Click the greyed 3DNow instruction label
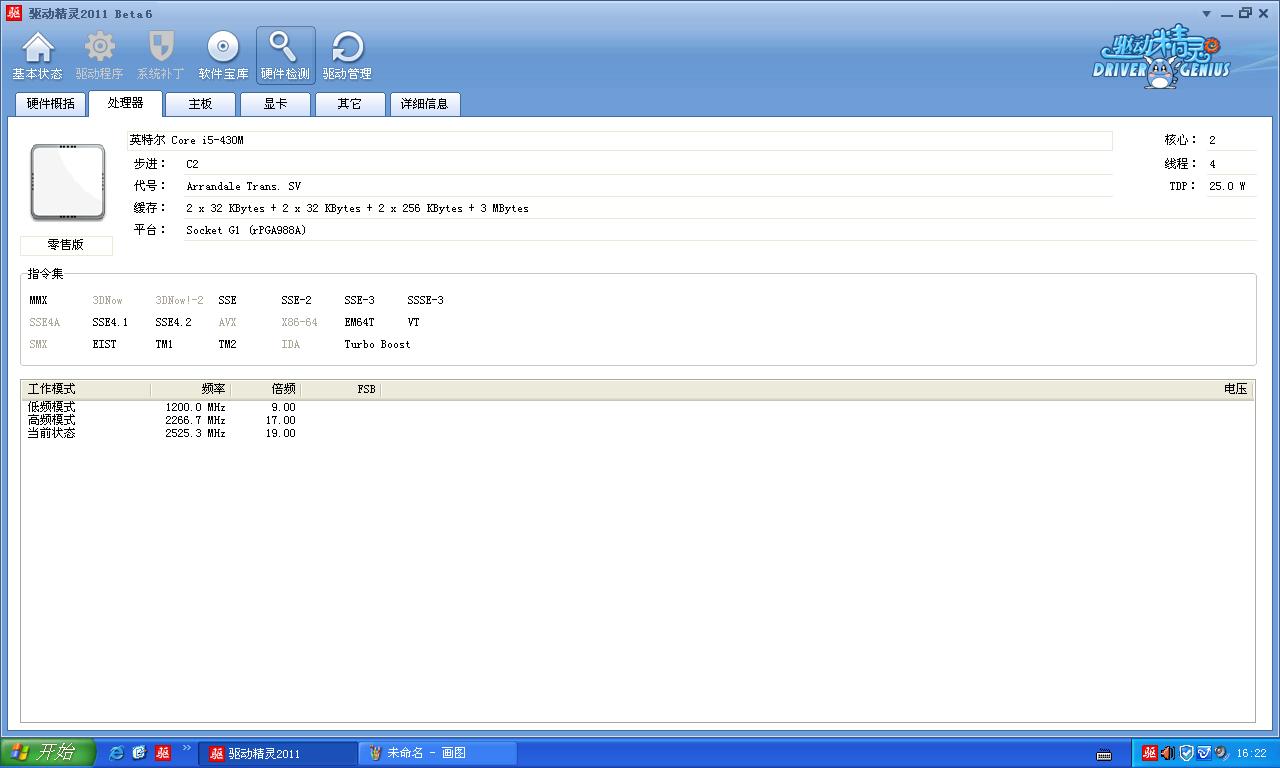The height and width of the screenshot is (768, 1280). coord(107,300)
